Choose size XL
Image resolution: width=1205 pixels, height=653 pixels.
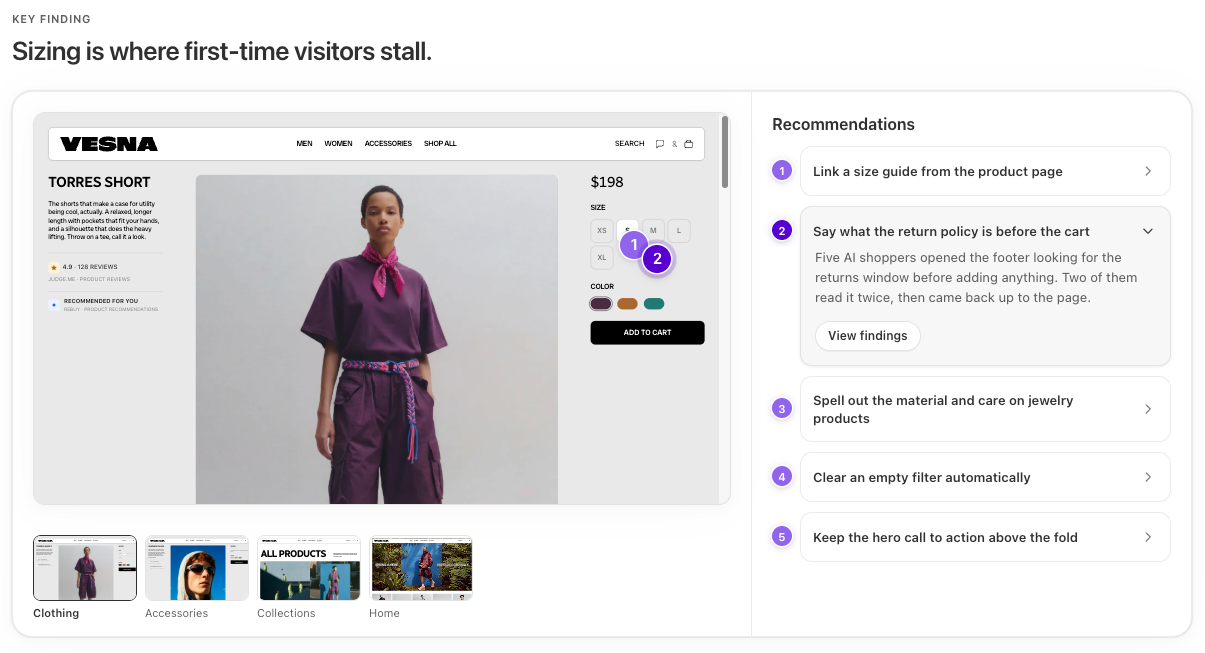click(602, 257)
